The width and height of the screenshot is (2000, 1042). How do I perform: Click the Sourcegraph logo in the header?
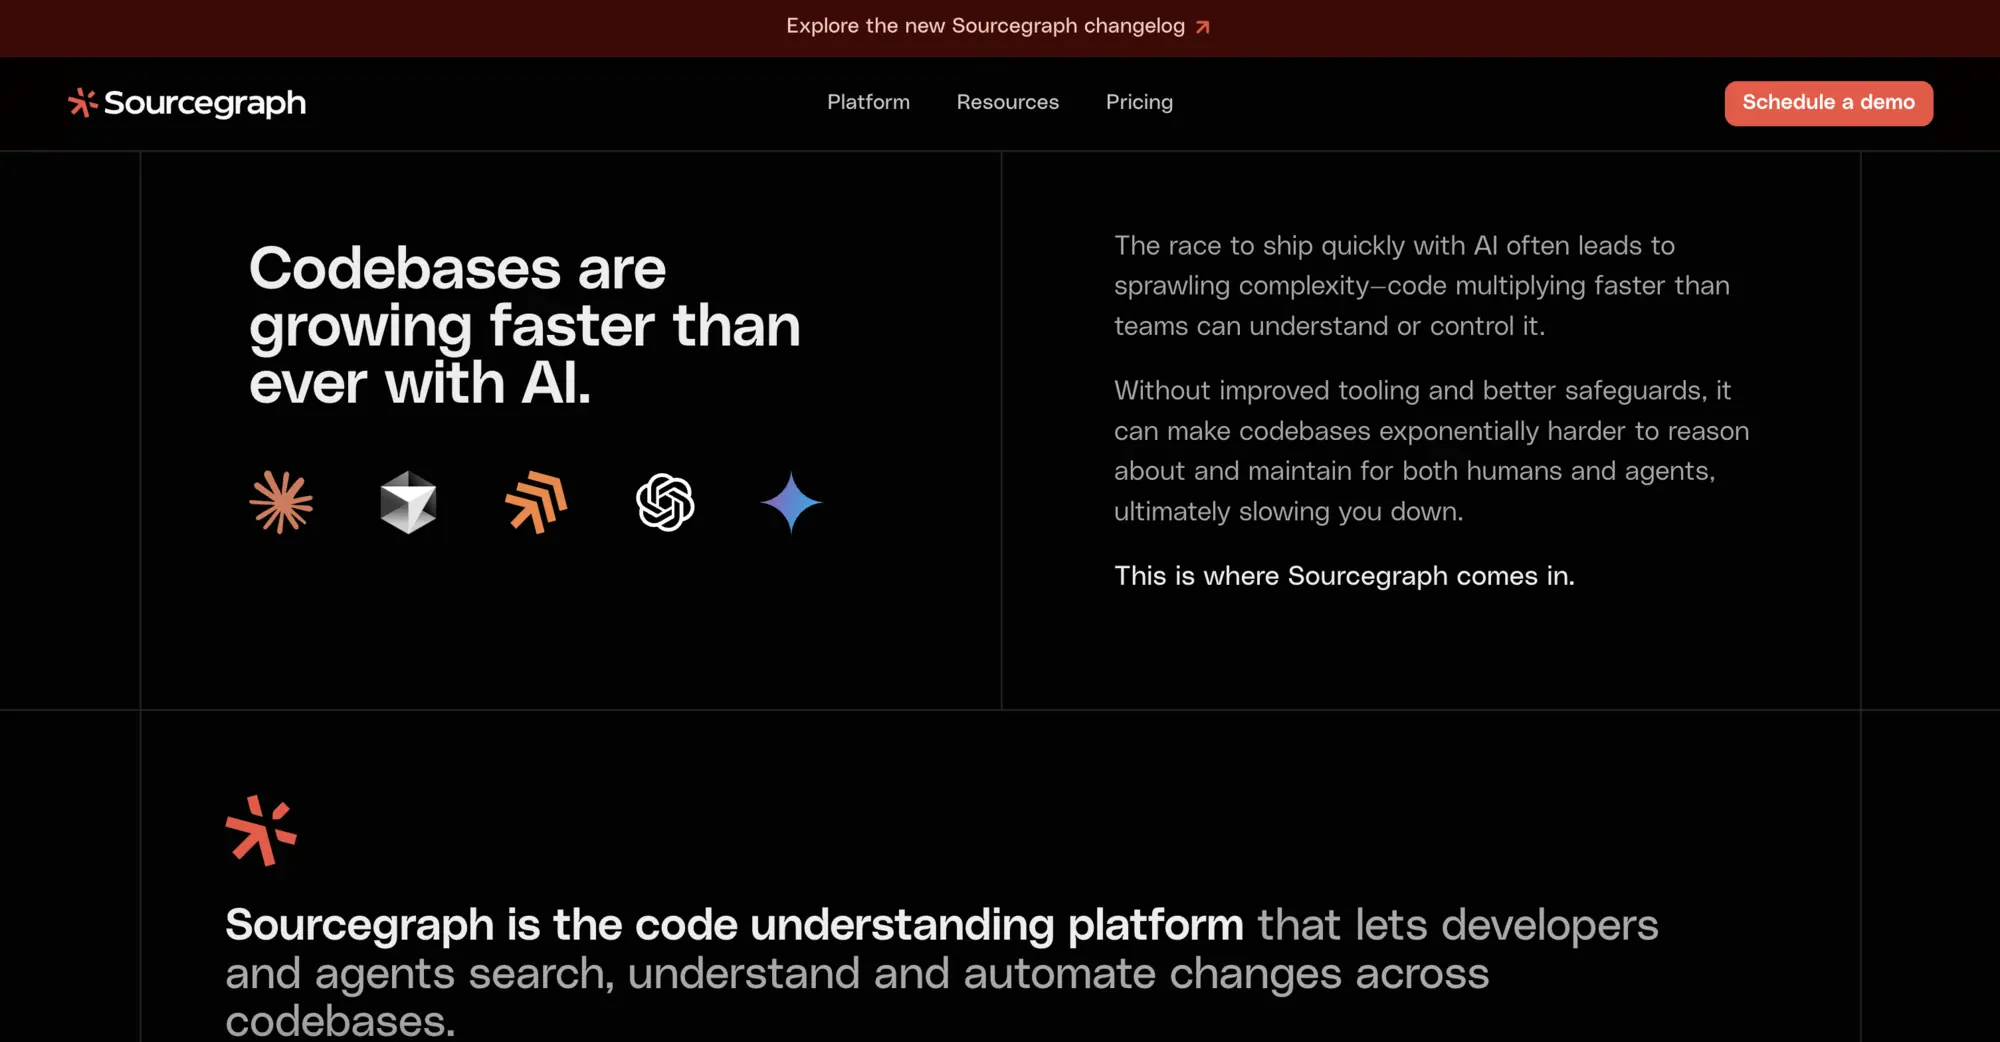[x=187, y=103]
